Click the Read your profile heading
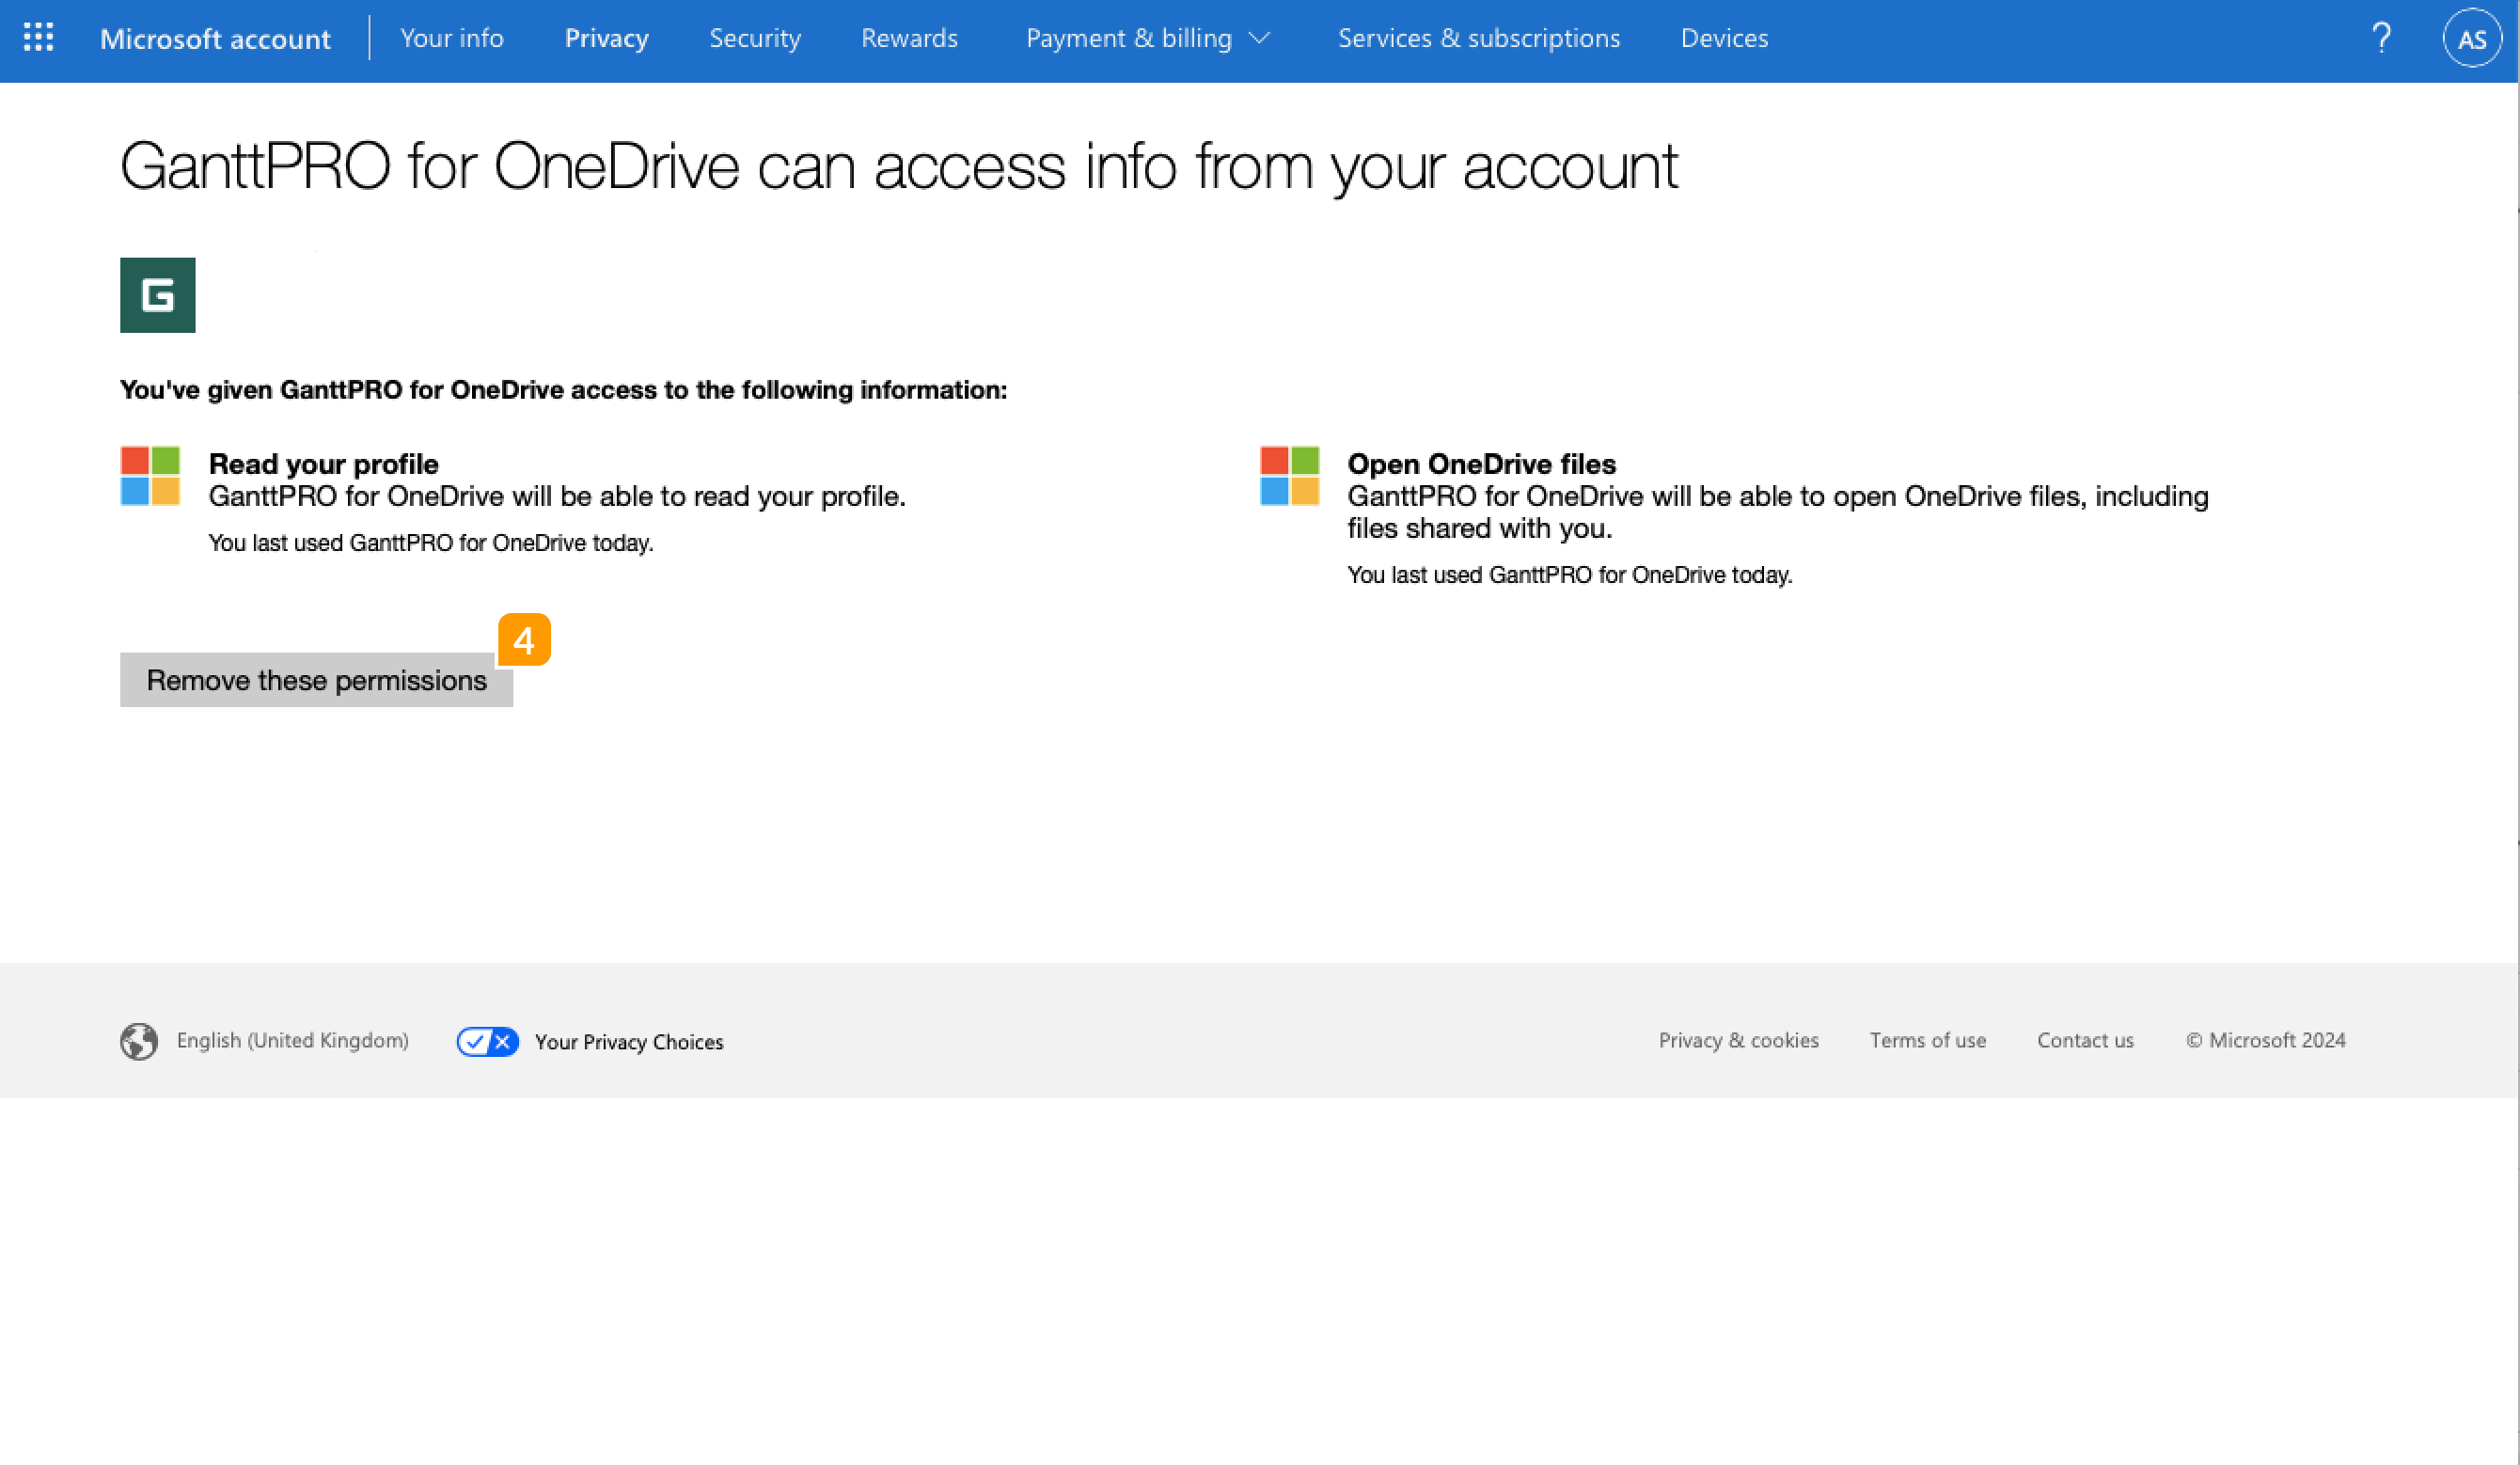The image size is (2520, 1465). (323, 464)
